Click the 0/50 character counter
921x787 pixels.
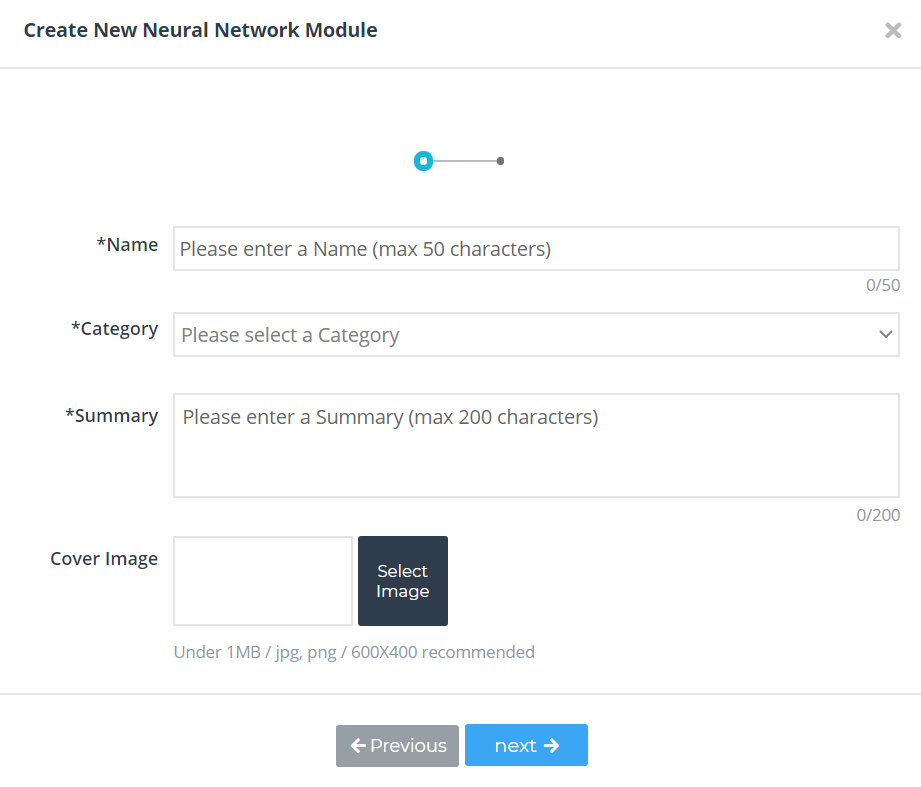883,285
